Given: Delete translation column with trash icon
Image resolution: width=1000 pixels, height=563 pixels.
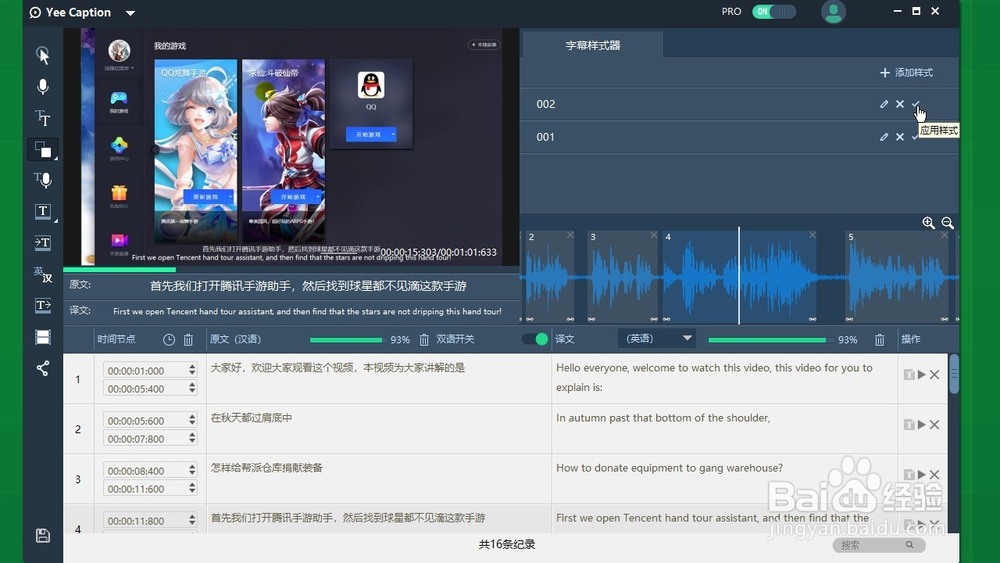Looking at the screenshot, I should (x=879, y=340).
